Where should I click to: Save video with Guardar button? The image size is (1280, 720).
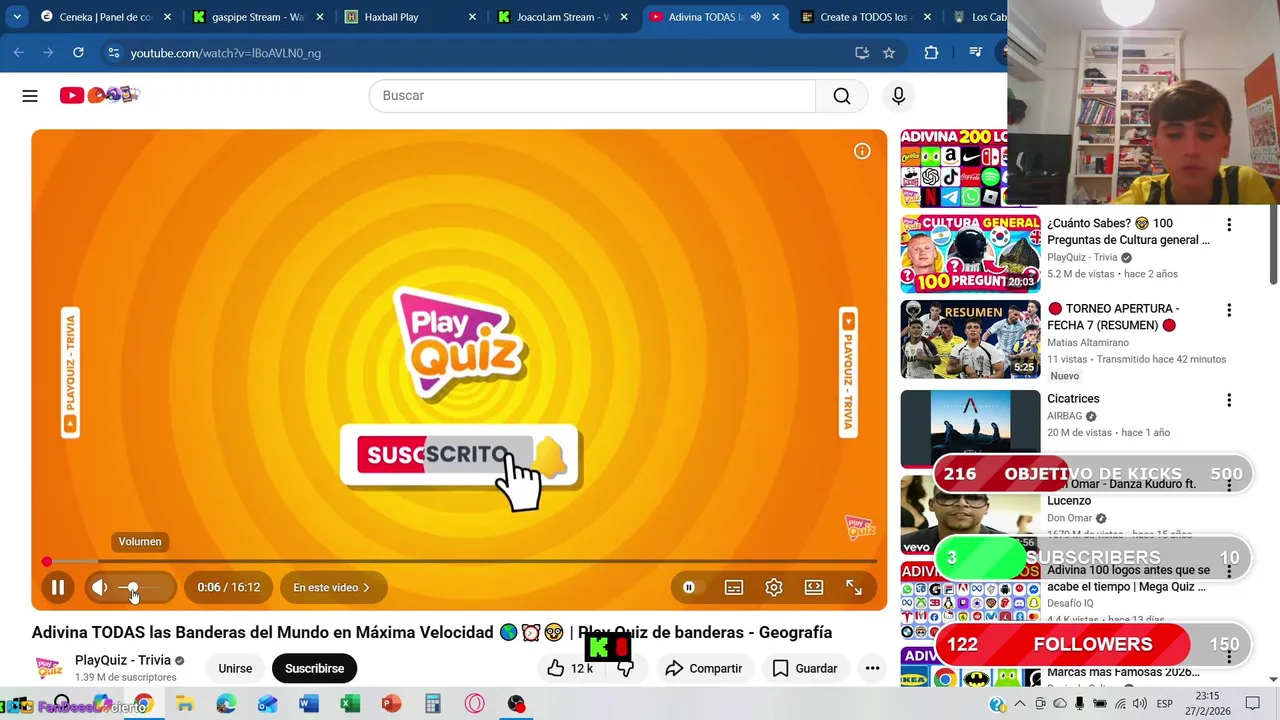point(805,668)
